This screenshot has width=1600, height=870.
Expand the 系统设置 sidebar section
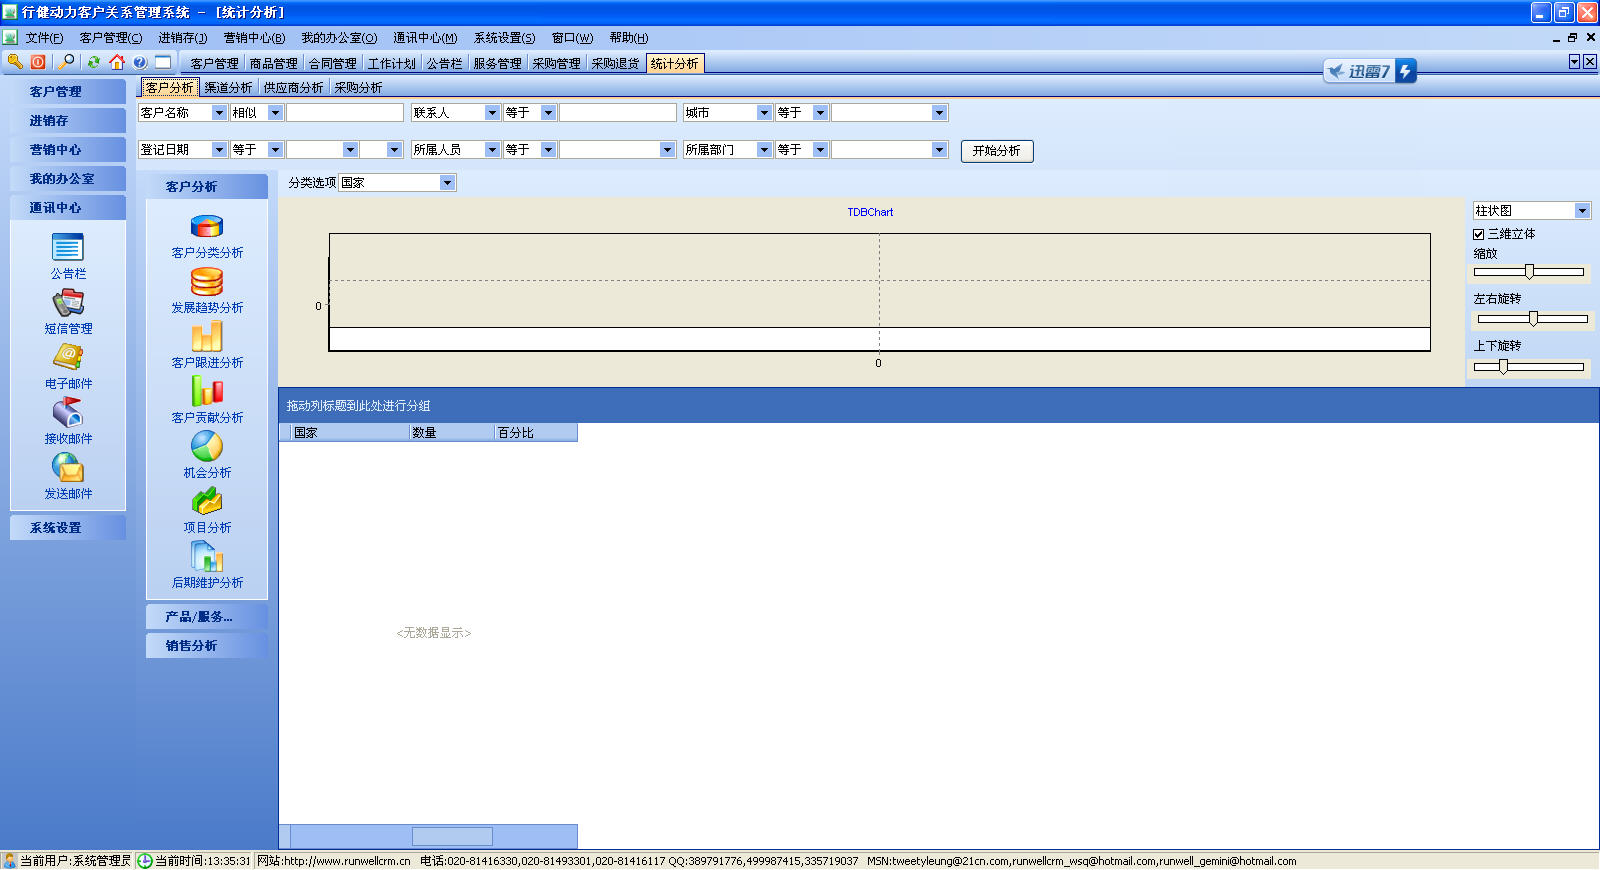click(68, 528)
